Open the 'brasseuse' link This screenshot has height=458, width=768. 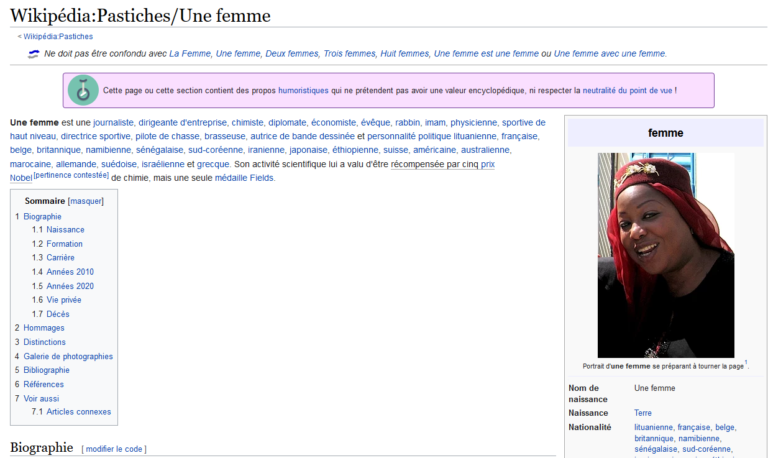[x=225, y=136]
